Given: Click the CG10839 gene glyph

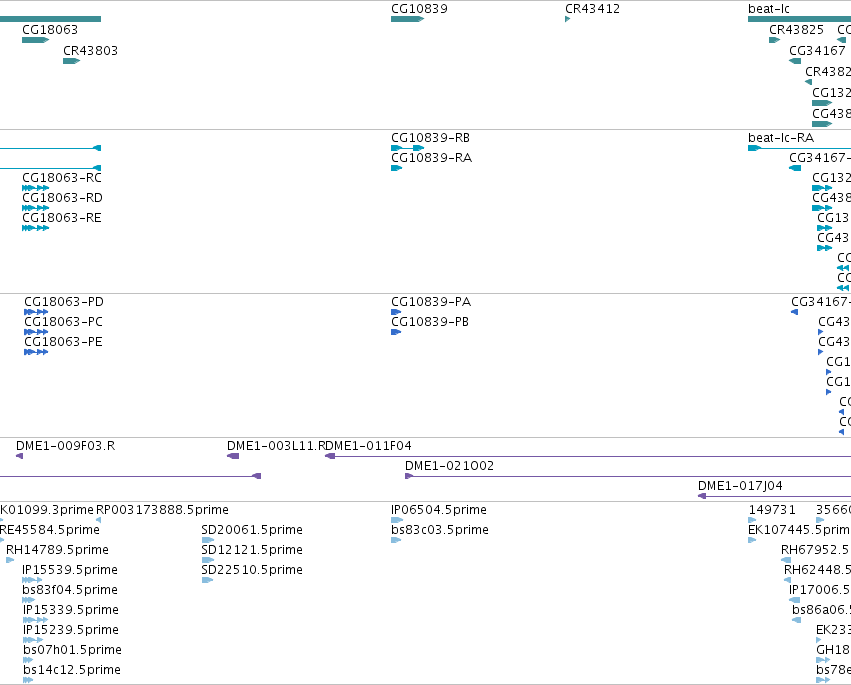Looking at the screenshot, I should tap(408, 19).
